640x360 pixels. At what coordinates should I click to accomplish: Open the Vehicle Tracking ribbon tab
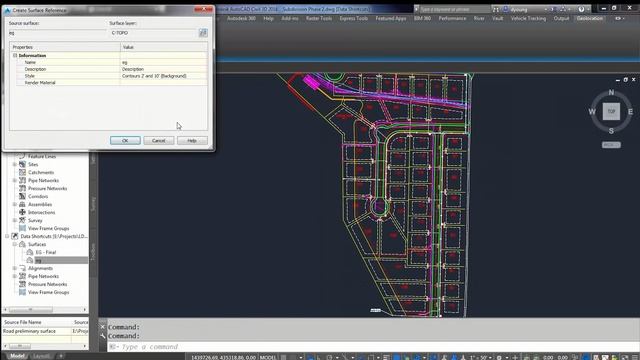(528, 18)
